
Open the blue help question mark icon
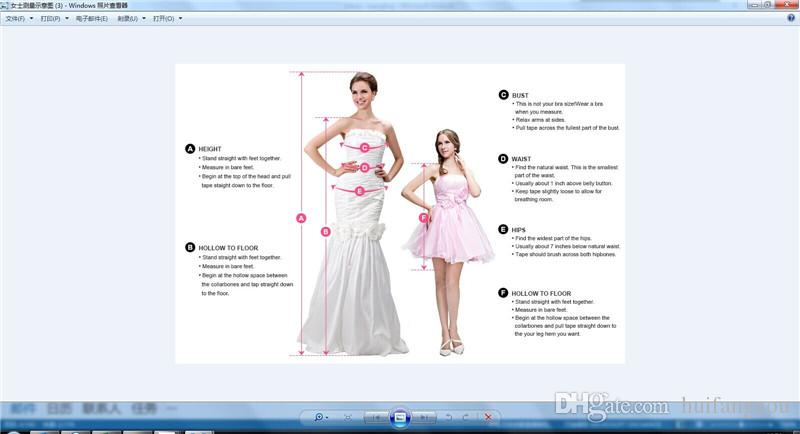click(x=790, y=18)
